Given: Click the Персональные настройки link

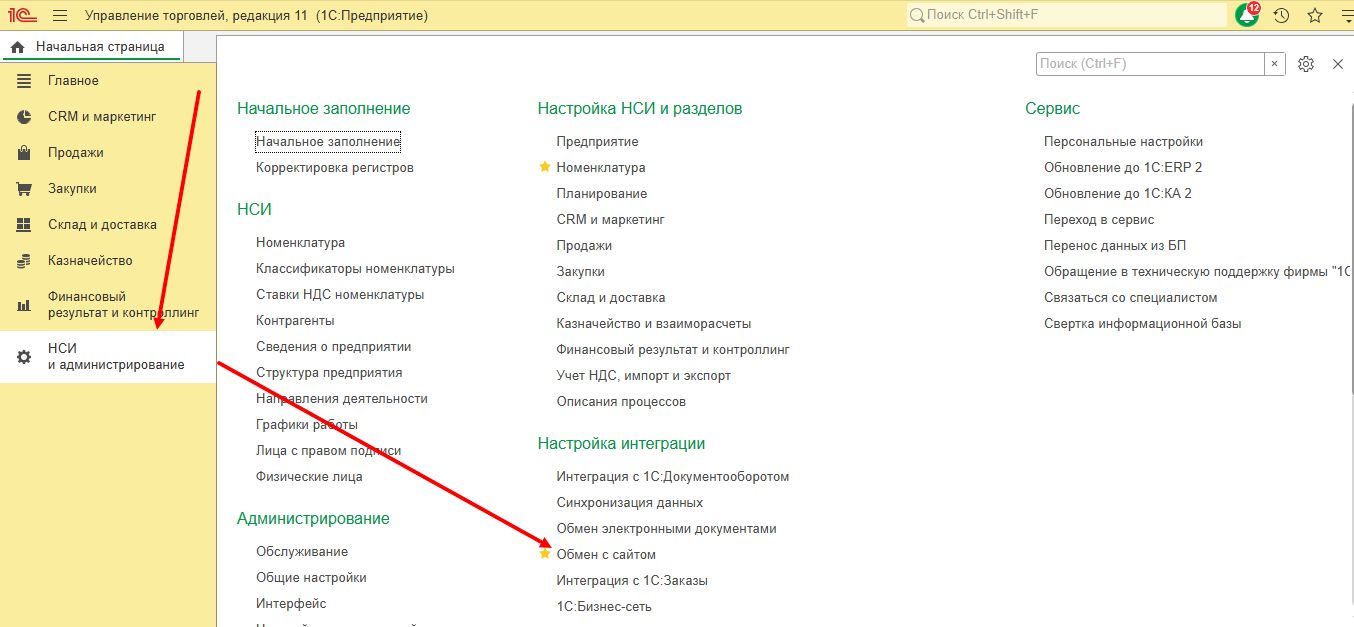Looking at the screenshot, I should (x=1123, y=142).
